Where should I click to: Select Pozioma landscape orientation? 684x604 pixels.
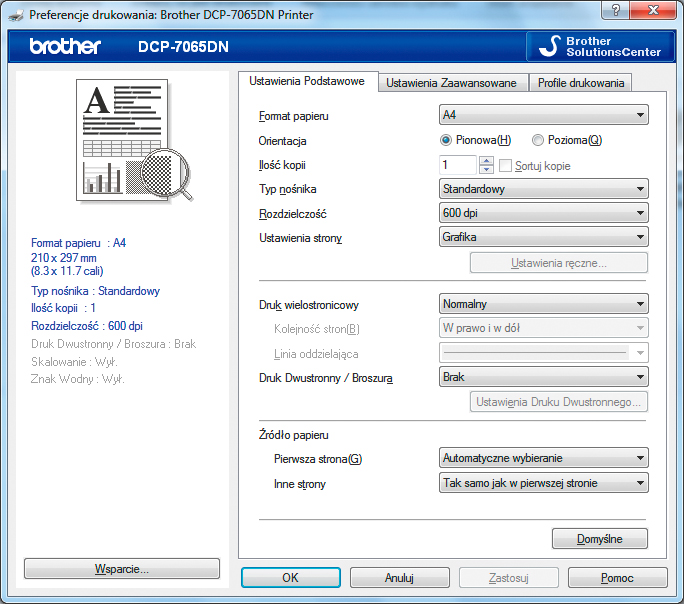(x=538, y=140)
